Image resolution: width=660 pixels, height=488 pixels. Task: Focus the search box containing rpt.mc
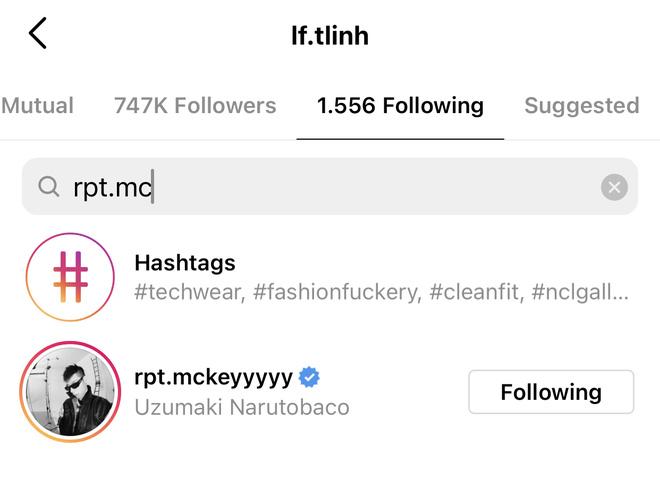click(x=330, y=187)
